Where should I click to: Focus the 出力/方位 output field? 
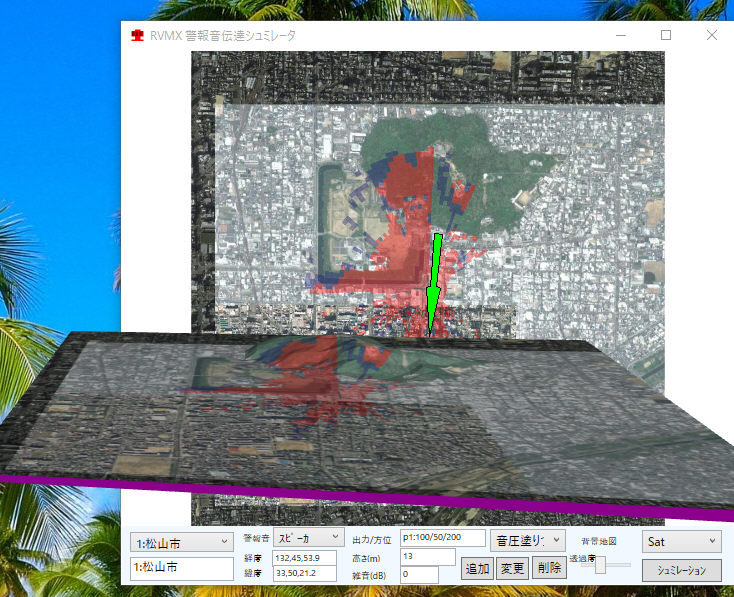pyautogui.click(x=442, y=538)
